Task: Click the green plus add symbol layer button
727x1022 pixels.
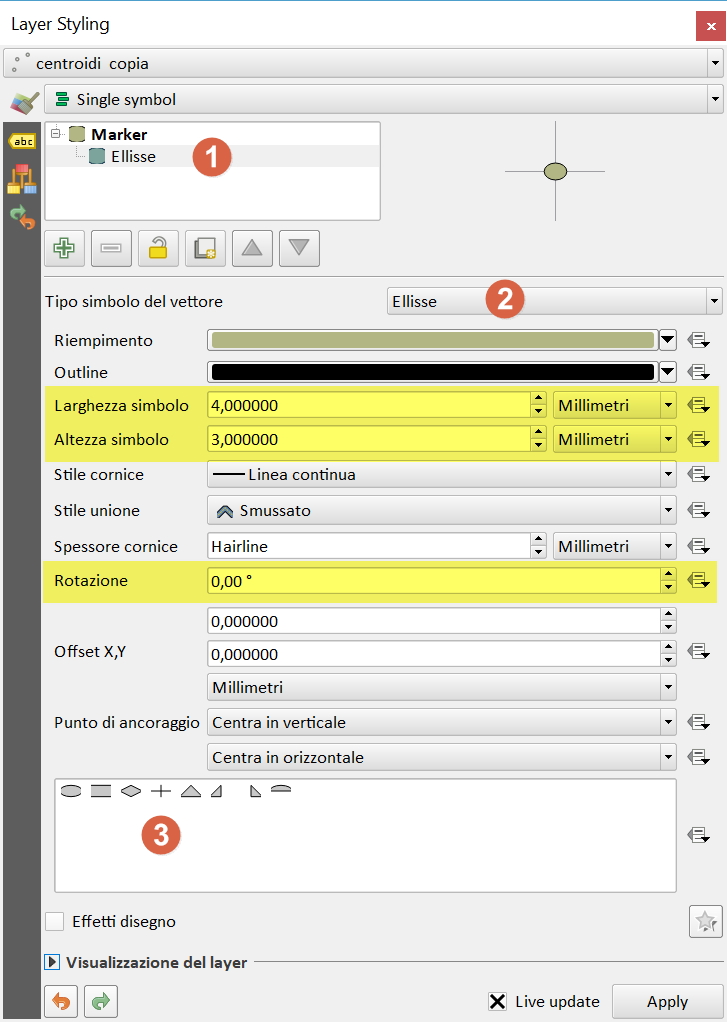Action: pos(65,249)
